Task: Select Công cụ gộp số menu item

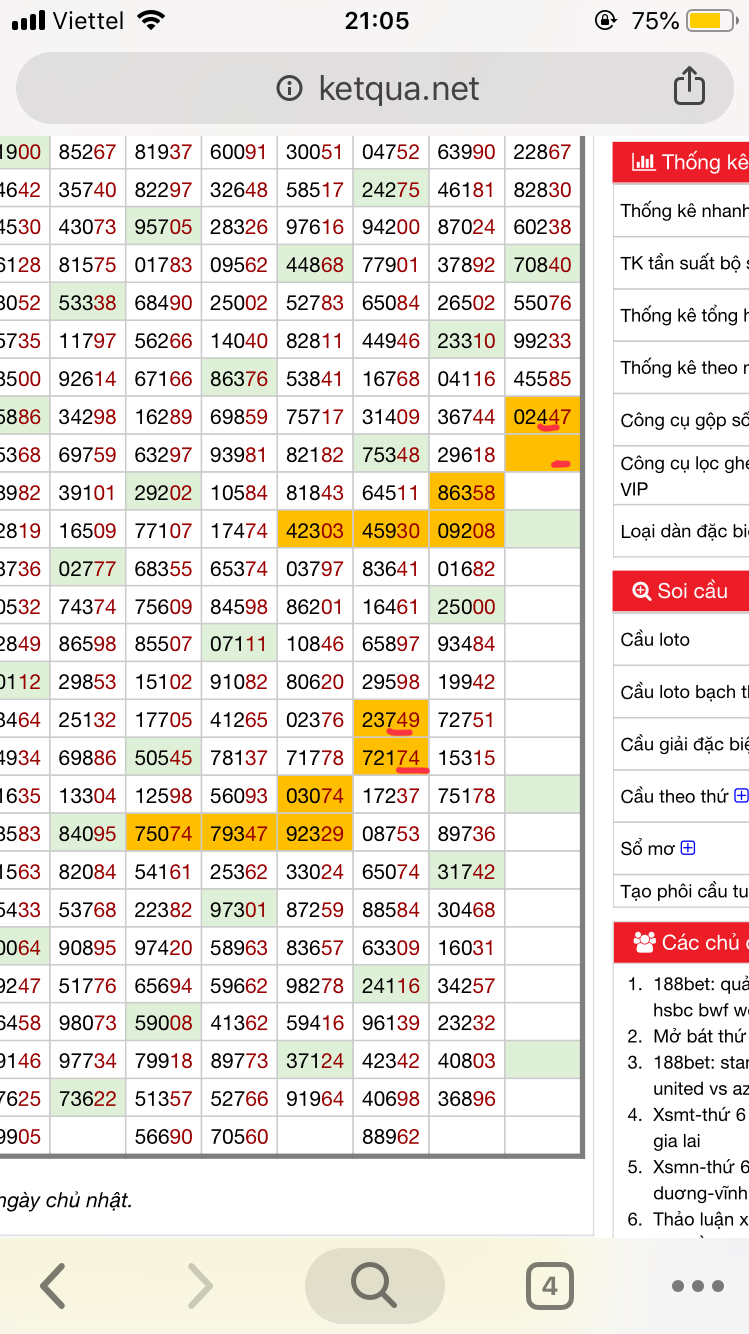Action: coord(684,420)
